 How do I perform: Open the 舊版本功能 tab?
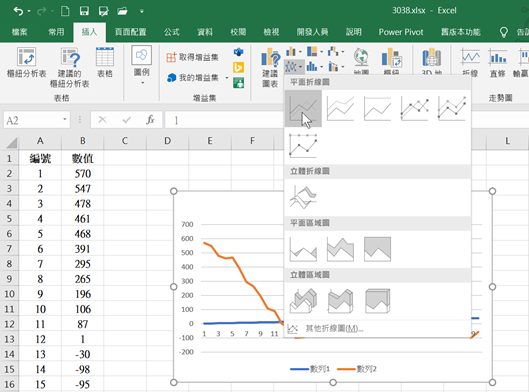[461, 32]
